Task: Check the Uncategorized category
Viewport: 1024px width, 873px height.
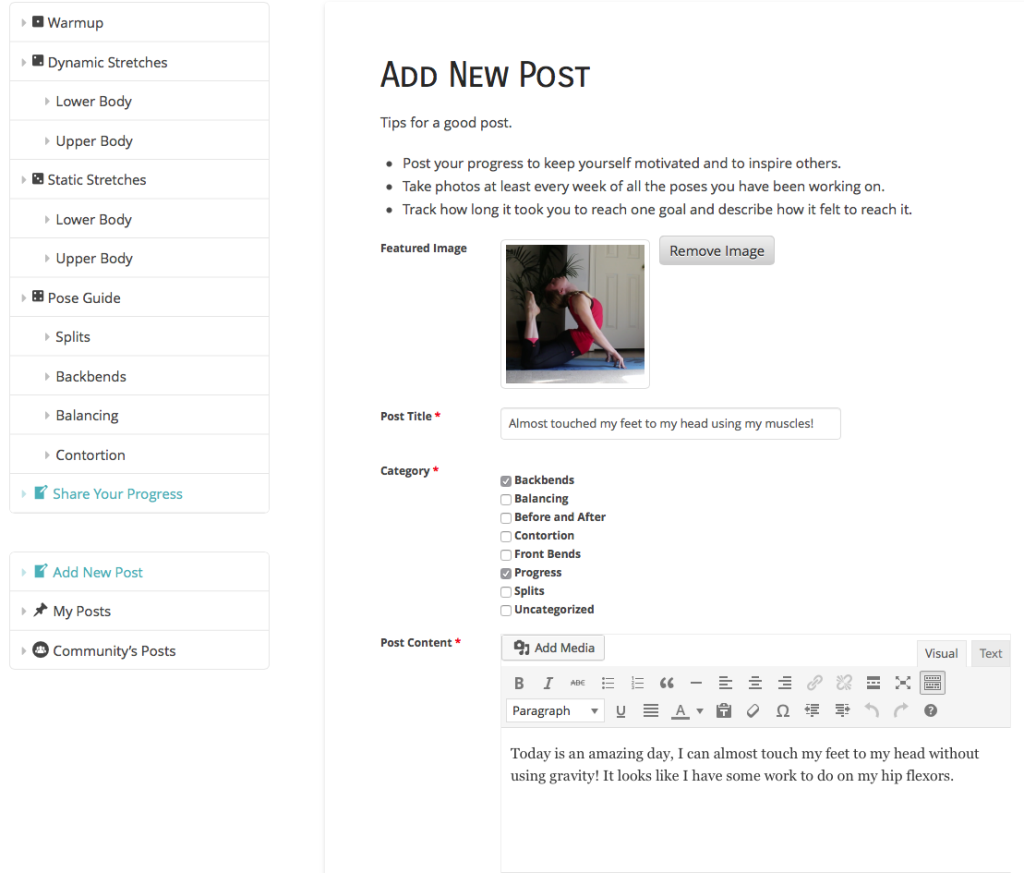Action: pos(505,611)
